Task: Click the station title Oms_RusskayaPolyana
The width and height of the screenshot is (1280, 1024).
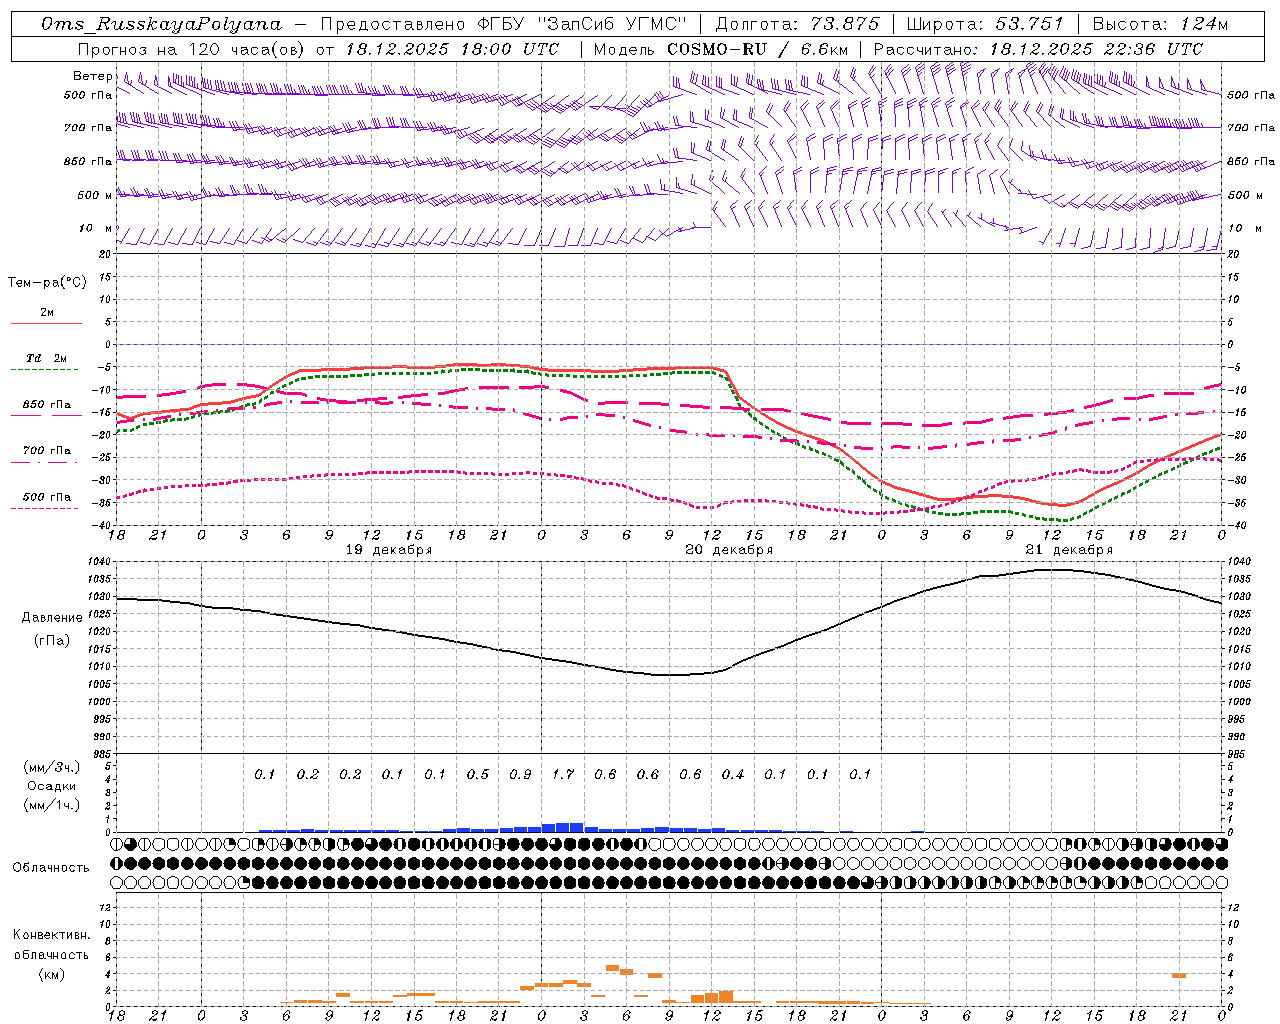Action: (x=162, y=24)
